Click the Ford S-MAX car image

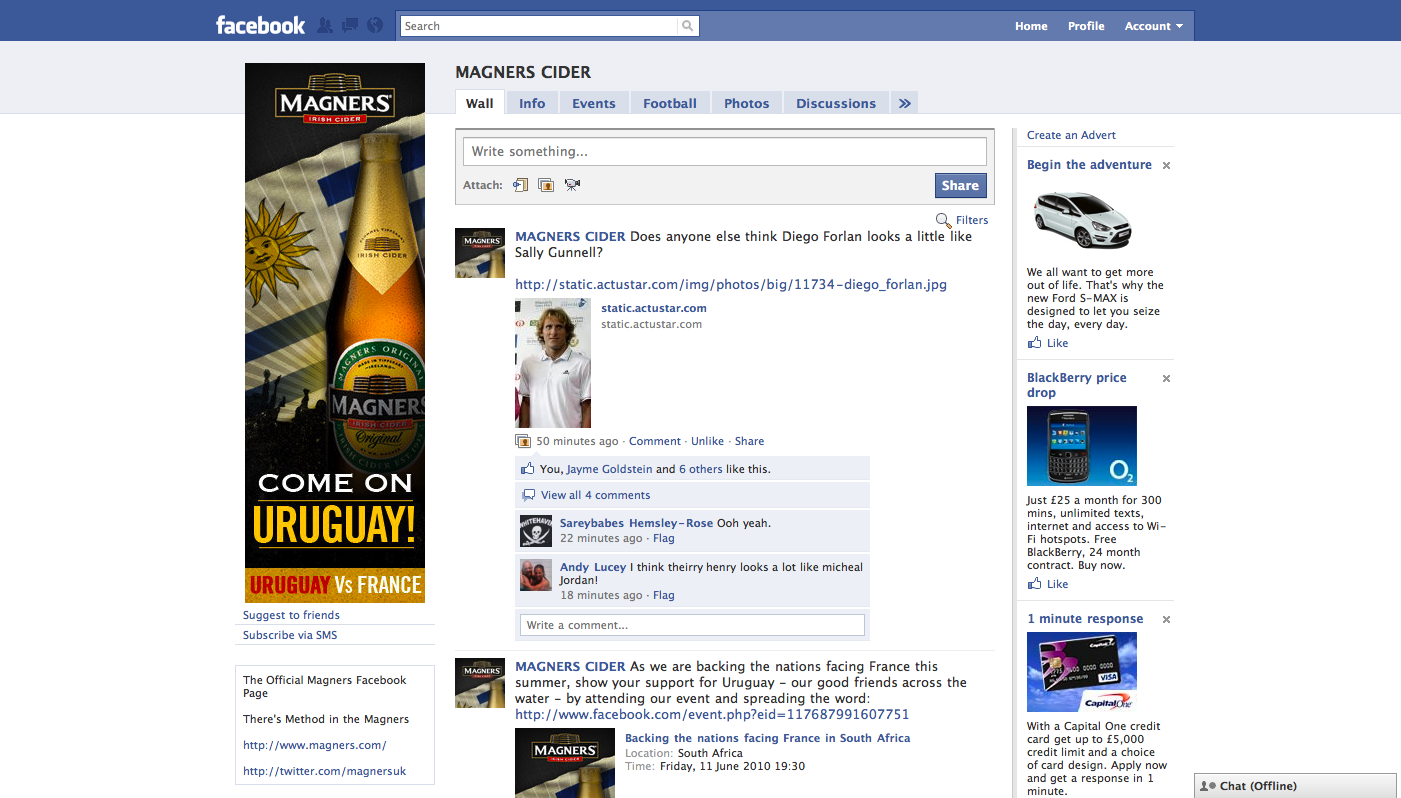1082,218
